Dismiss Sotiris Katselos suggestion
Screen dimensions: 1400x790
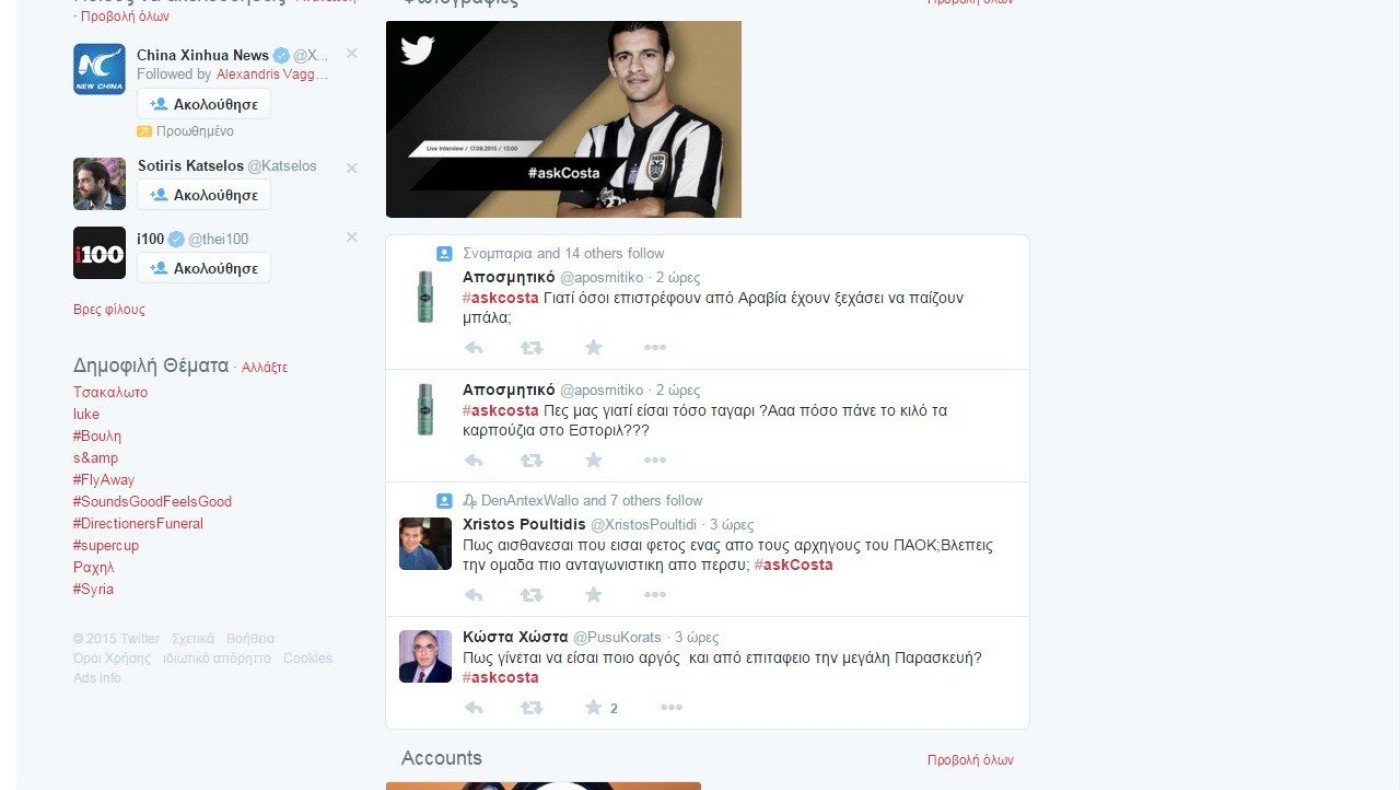click(352, 168)
